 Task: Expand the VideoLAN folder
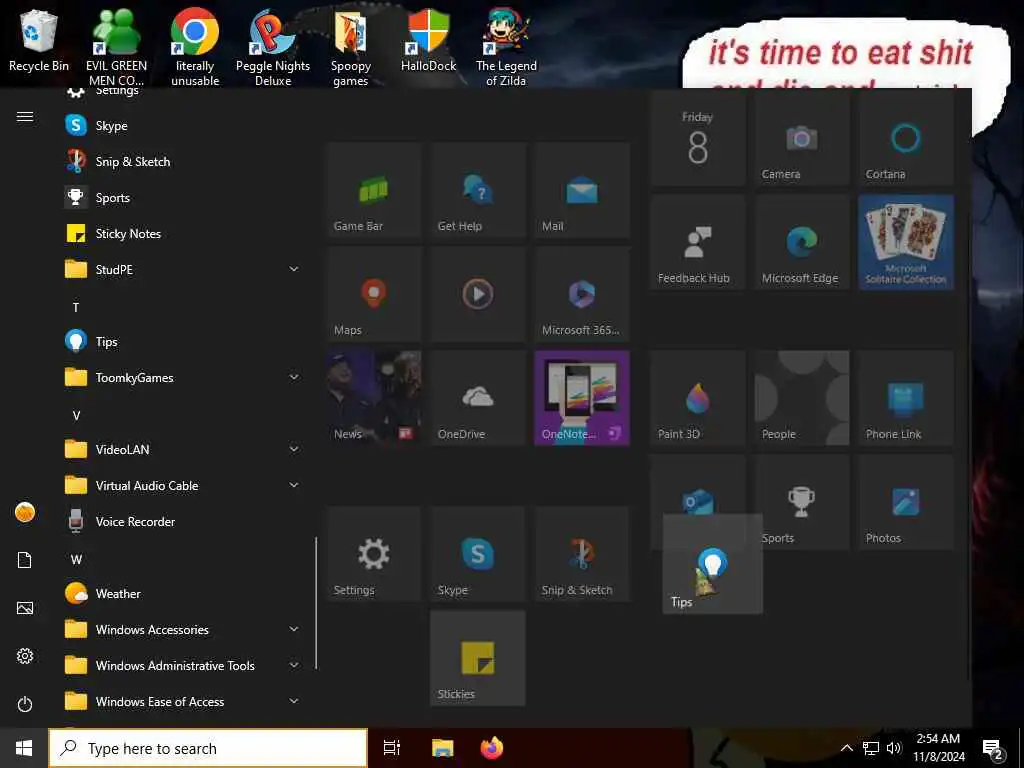182,449
